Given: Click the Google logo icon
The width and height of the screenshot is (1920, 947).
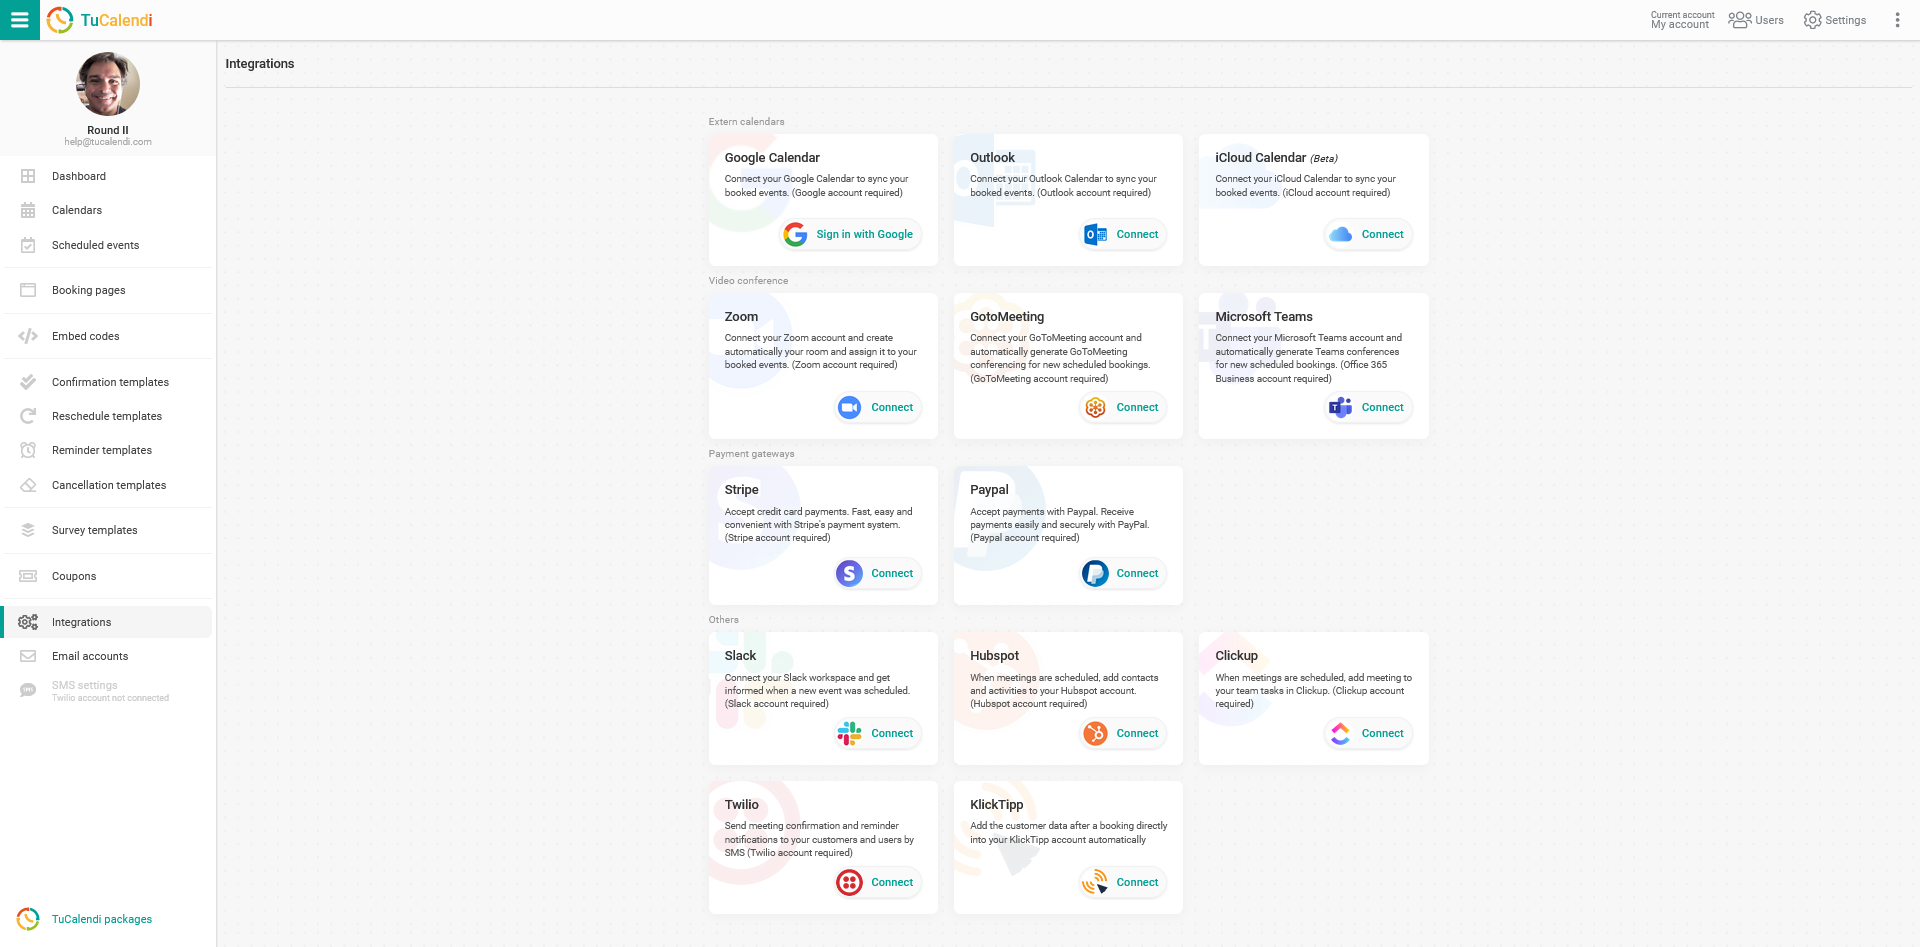Looking at the screenshot, I should [x=796, y=234].
